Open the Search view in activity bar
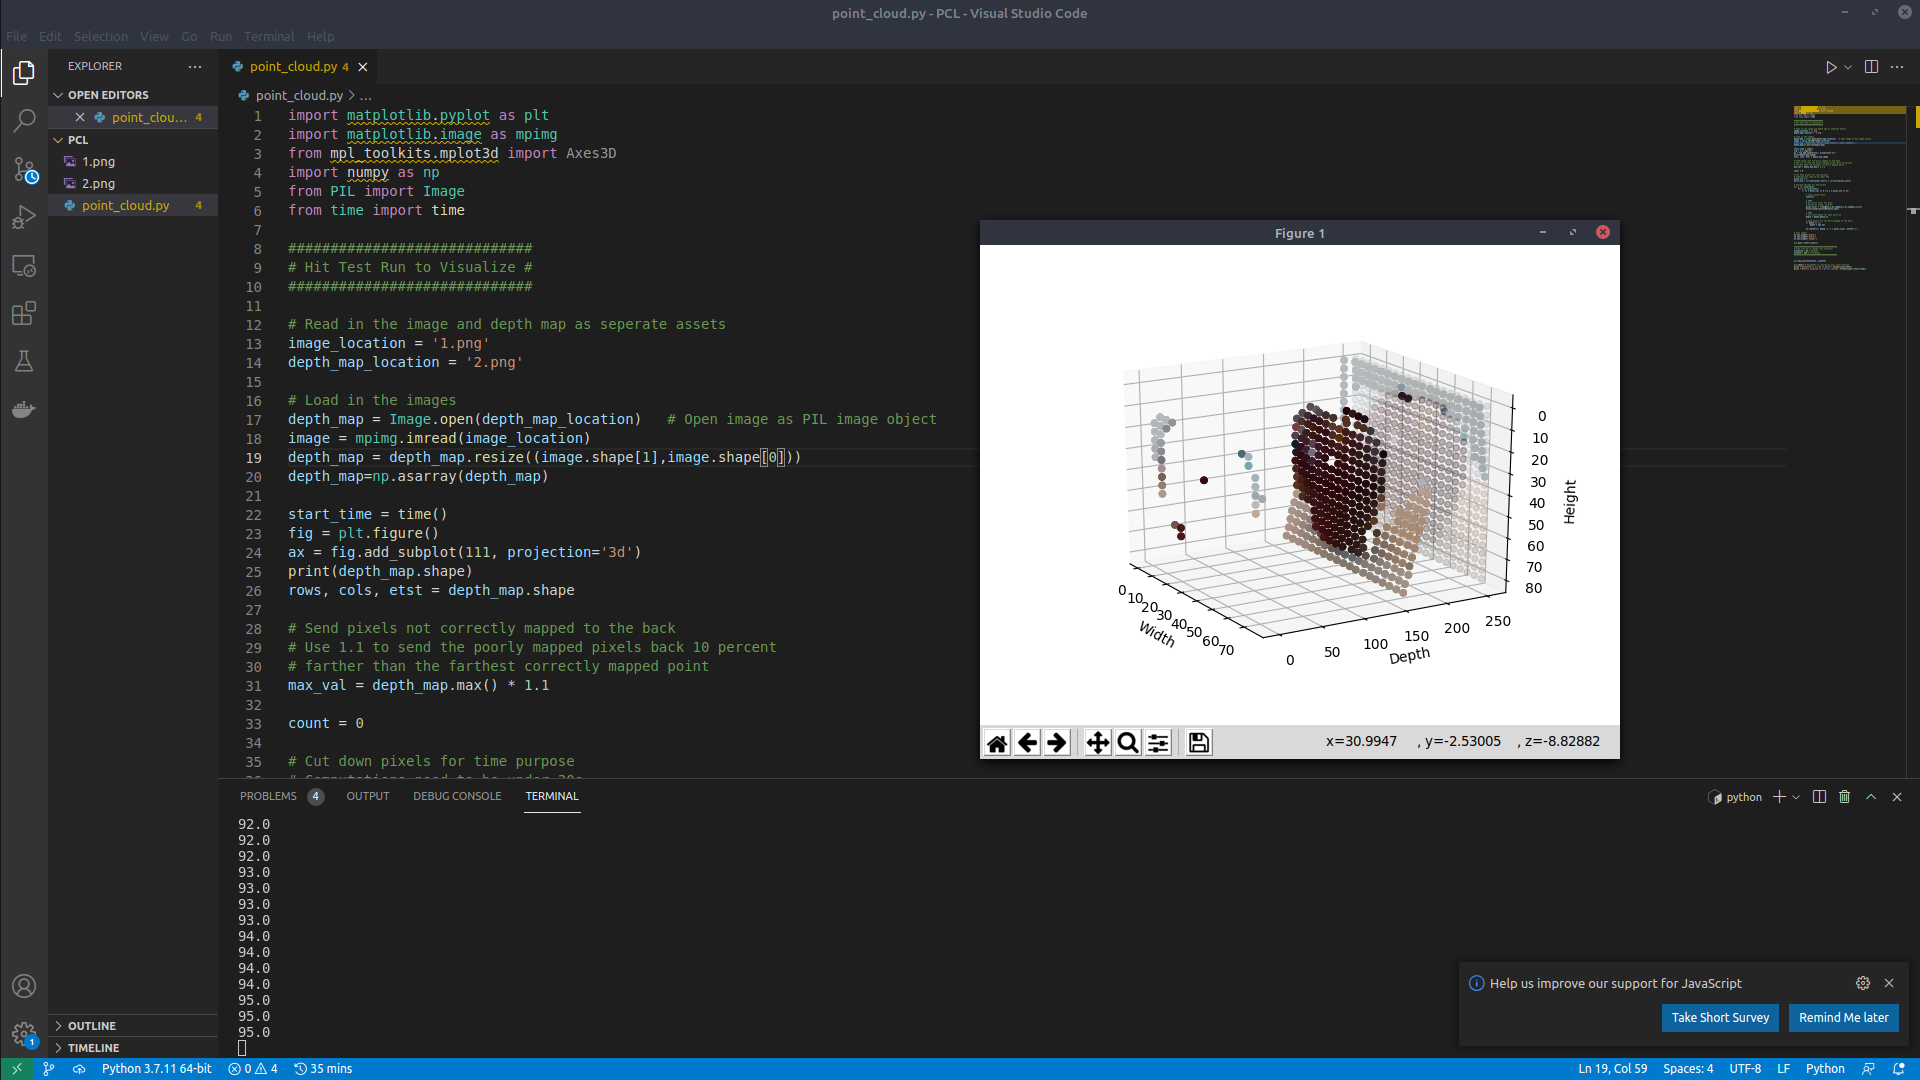Screen dimensions: 1920x1080 [24, 121]
